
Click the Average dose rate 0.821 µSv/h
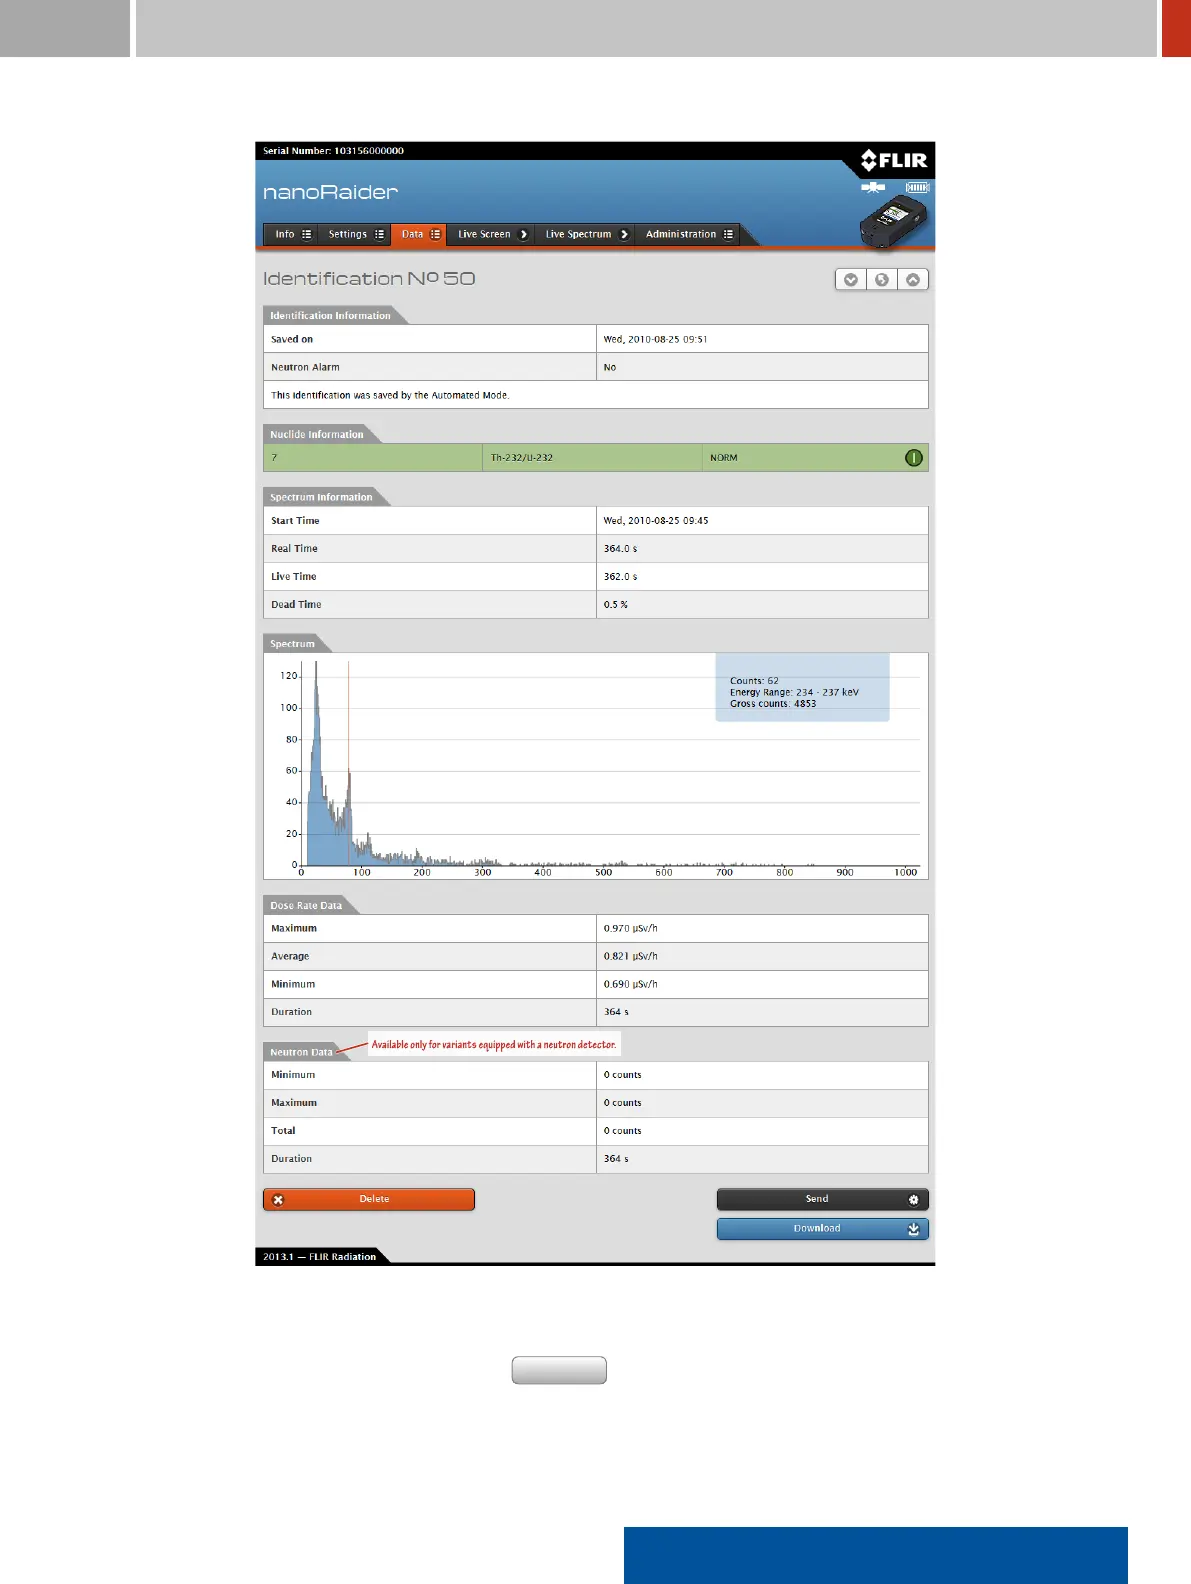click(630, 957)
